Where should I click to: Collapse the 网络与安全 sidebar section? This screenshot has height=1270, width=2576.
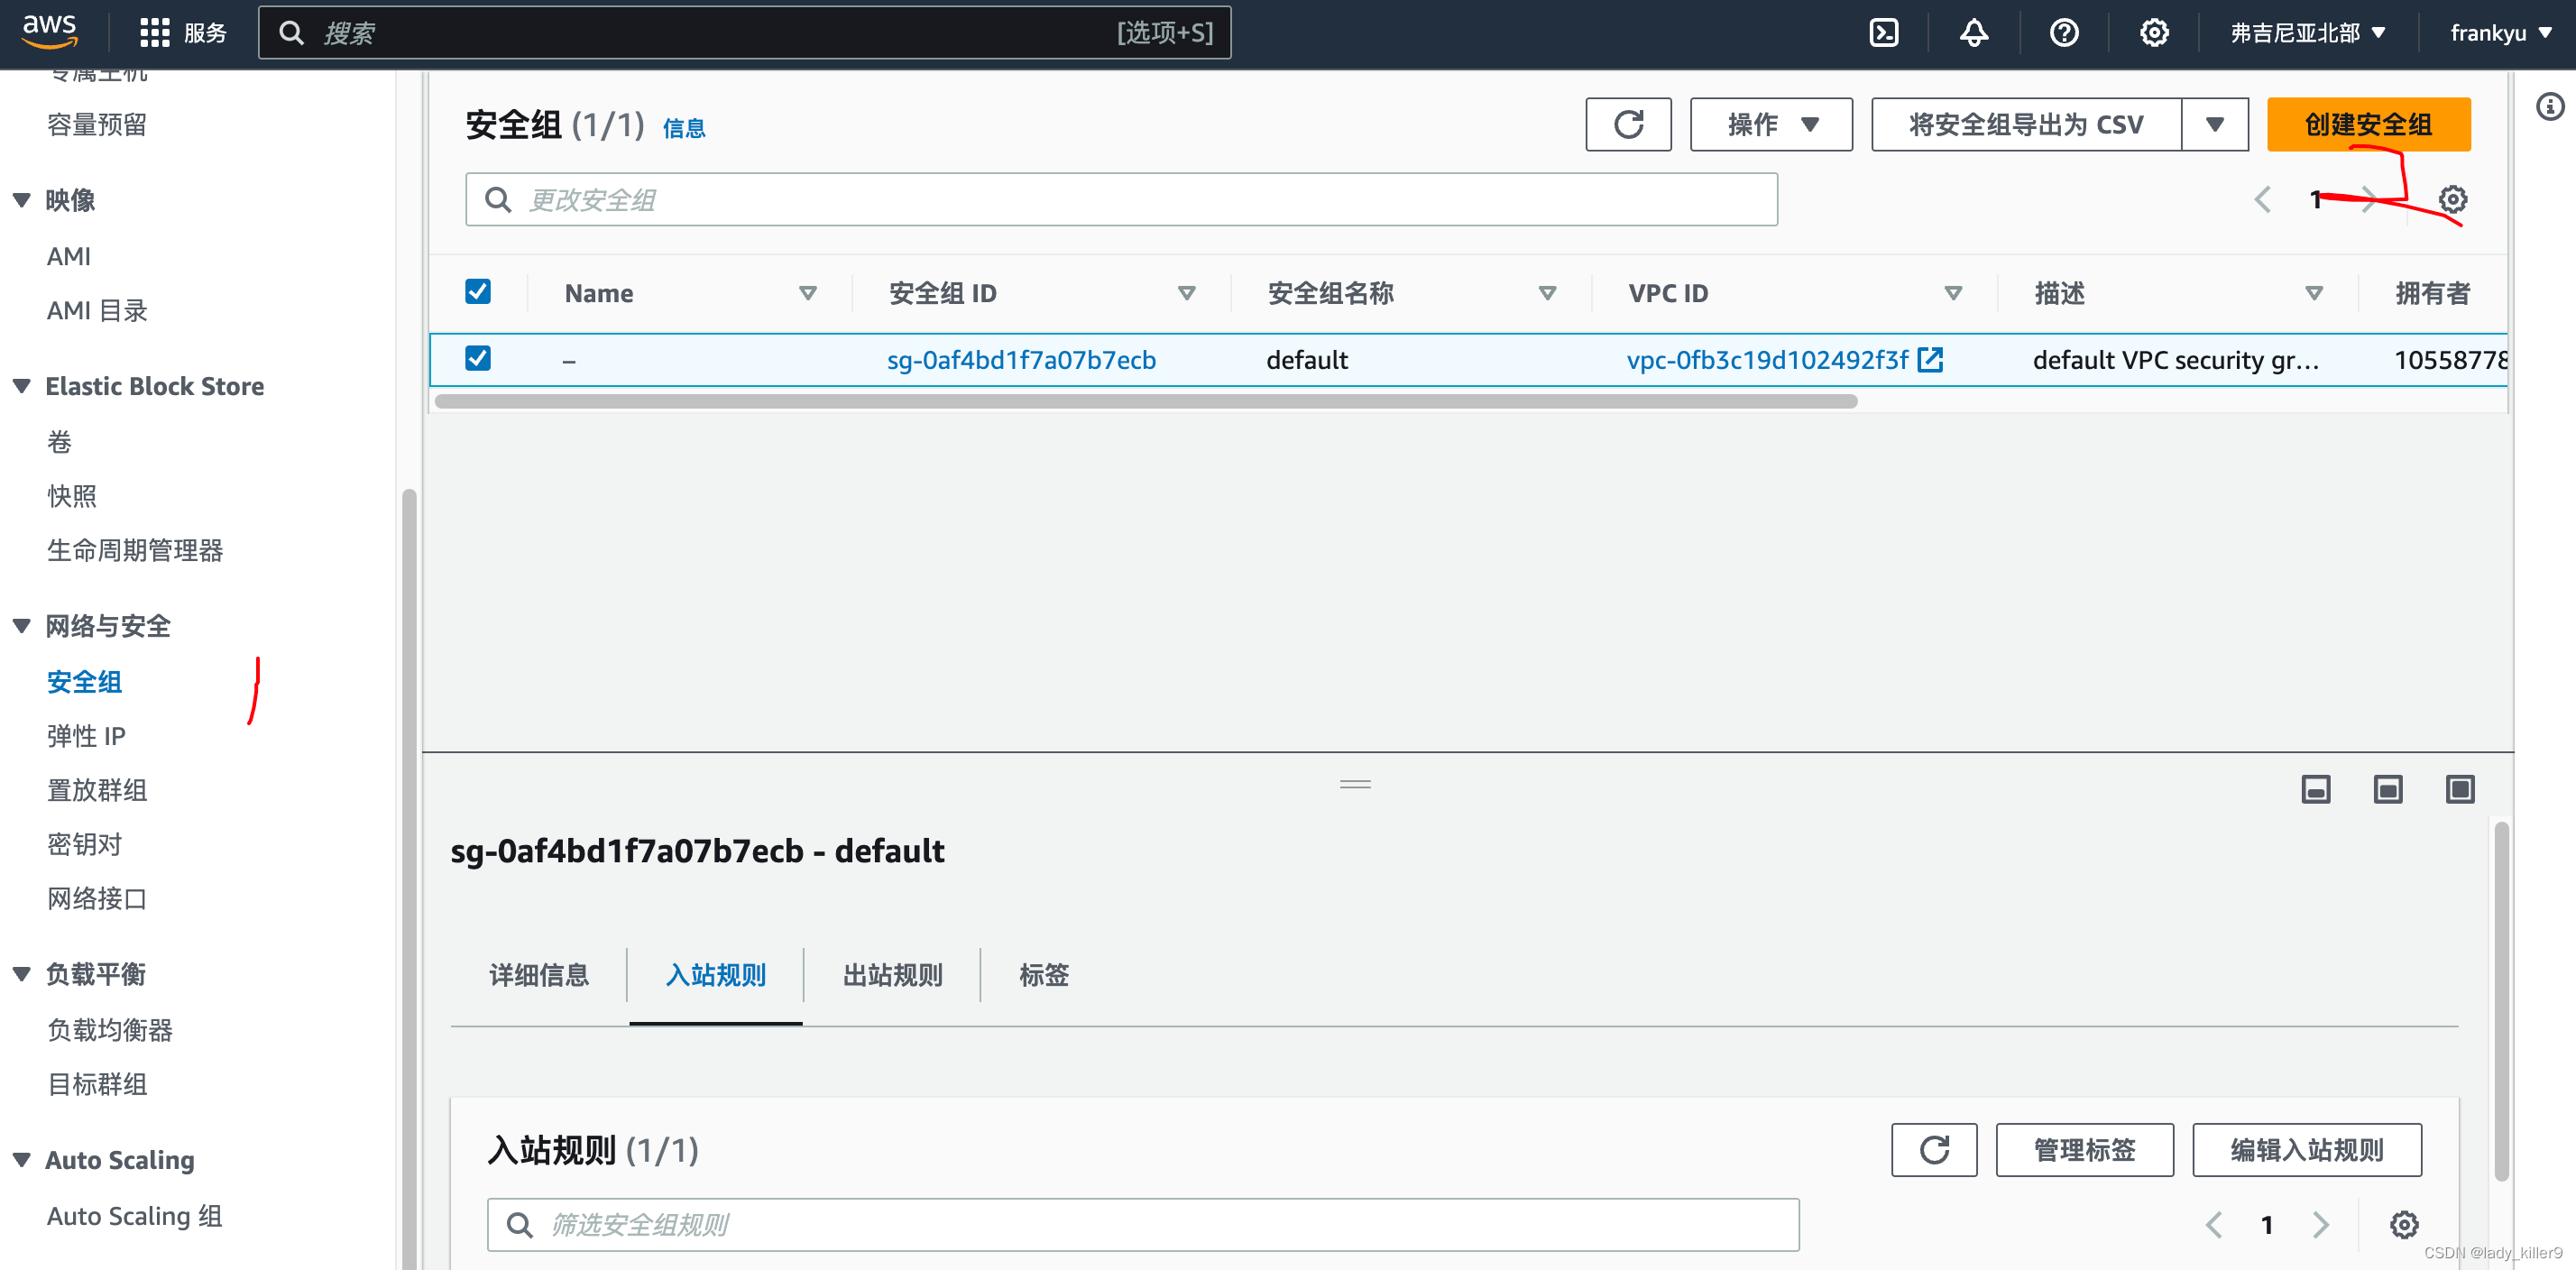point(21,626)
